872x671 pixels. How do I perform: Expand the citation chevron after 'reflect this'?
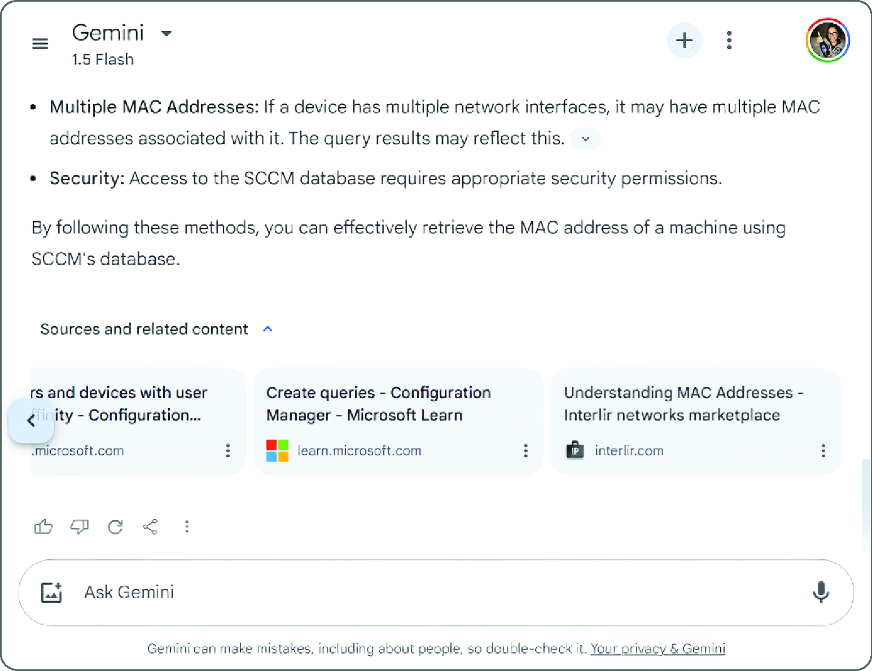coord(586,139)
